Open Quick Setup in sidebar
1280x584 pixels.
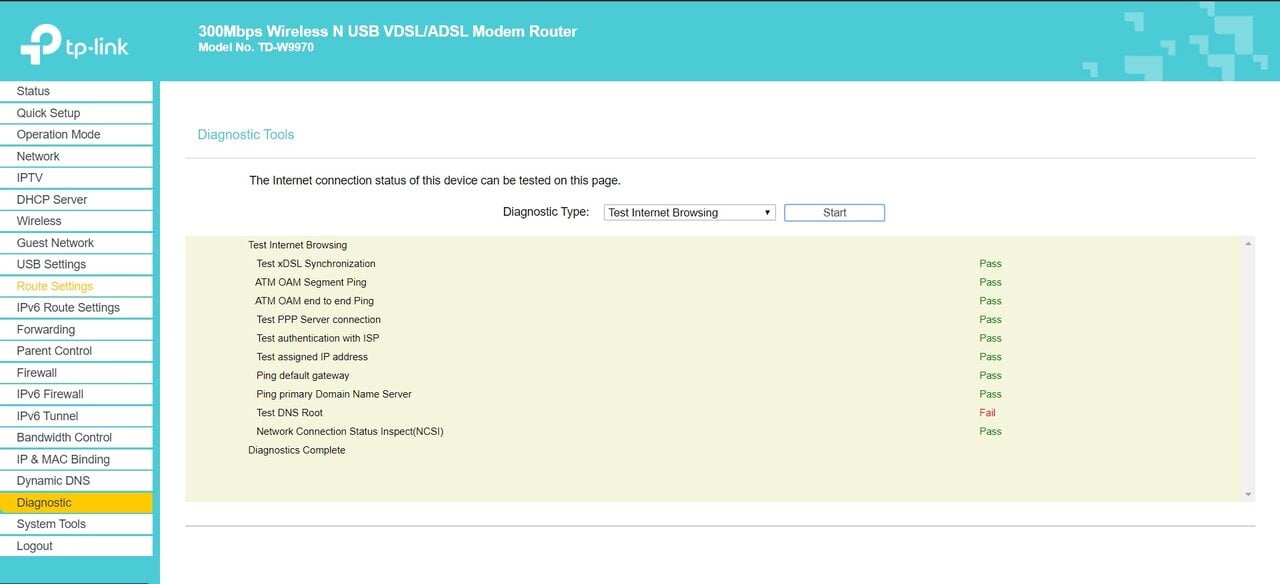[76, 113]
